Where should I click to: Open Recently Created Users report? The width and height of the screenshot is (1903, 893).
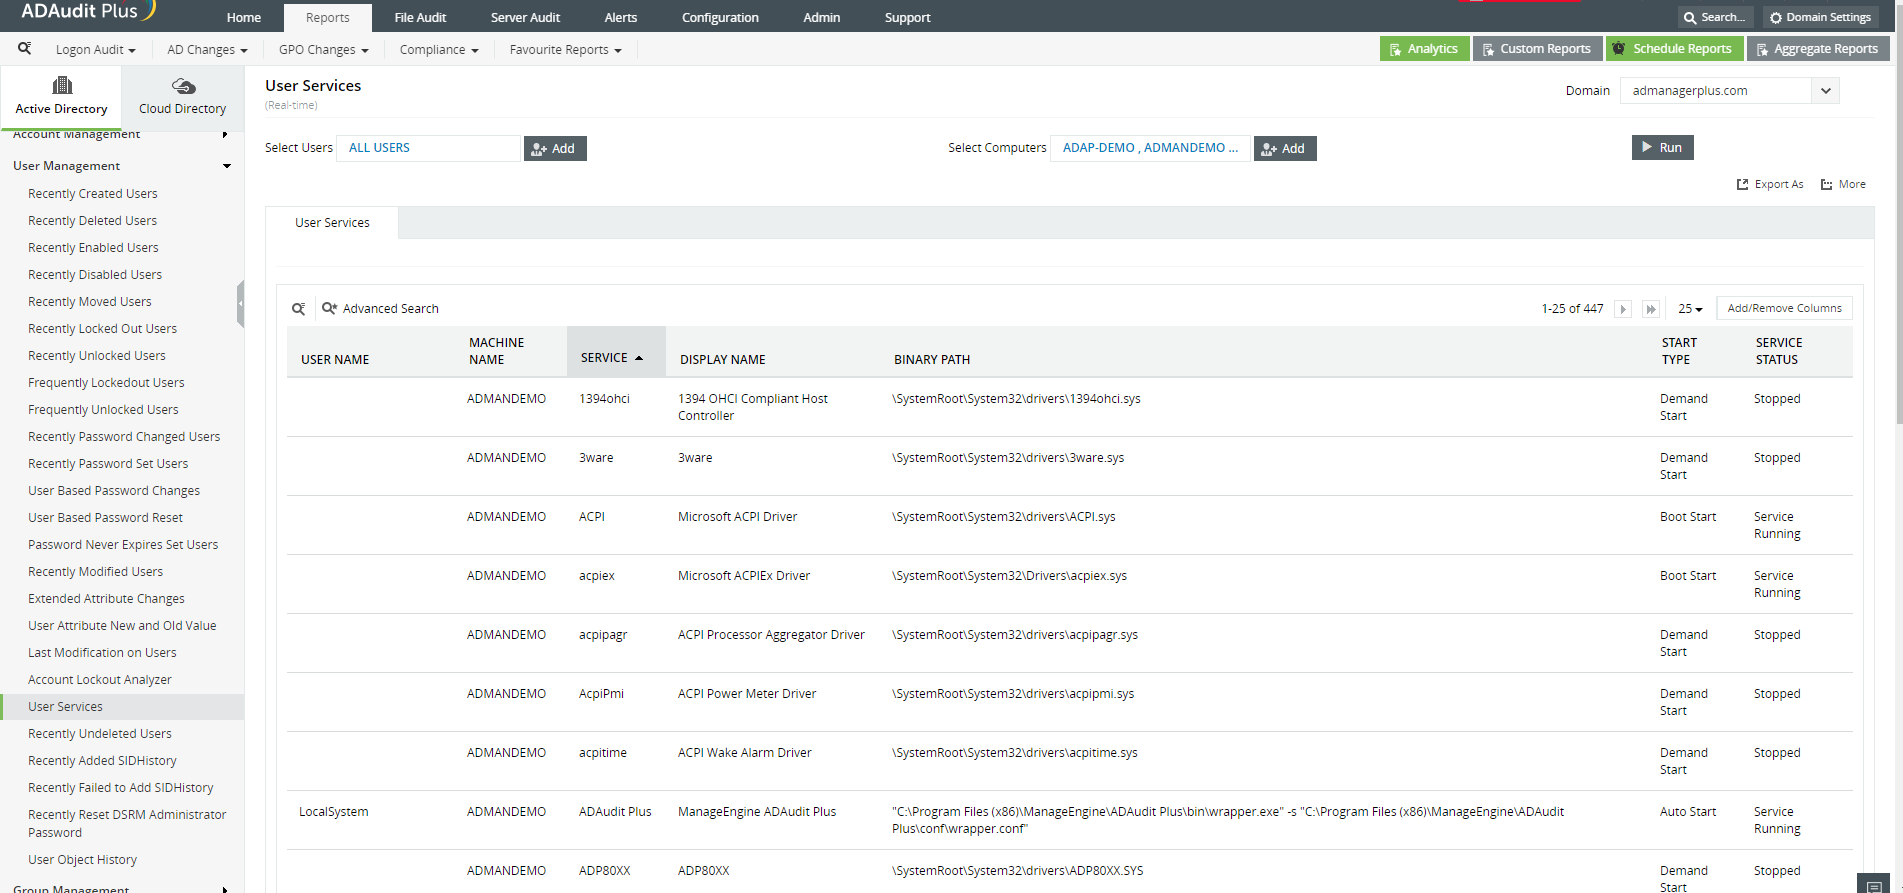(x=93, y=194)
